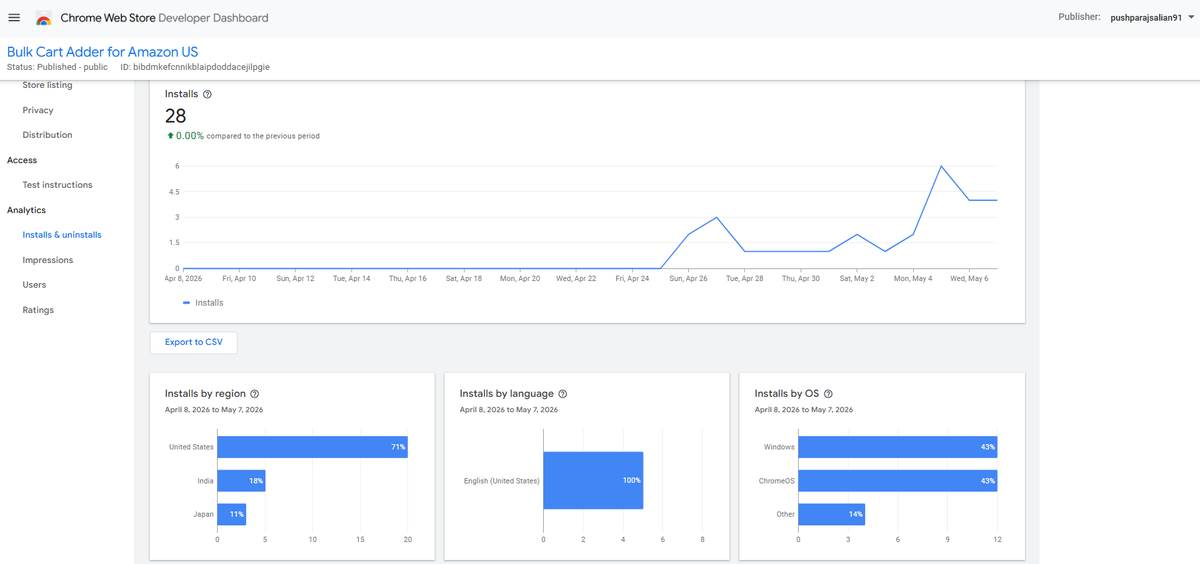1200x564 pixels.
Task: Click the India 18% bar
Action: 241,481
